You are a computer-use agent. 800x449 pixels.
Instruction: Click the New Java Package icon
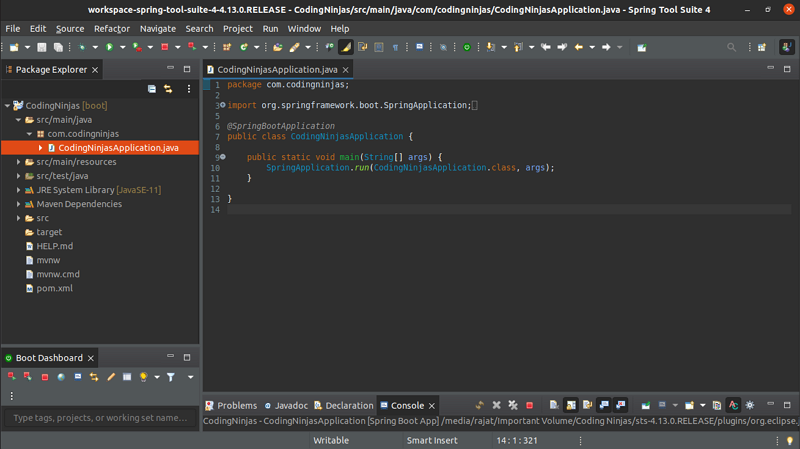(227, 47)
